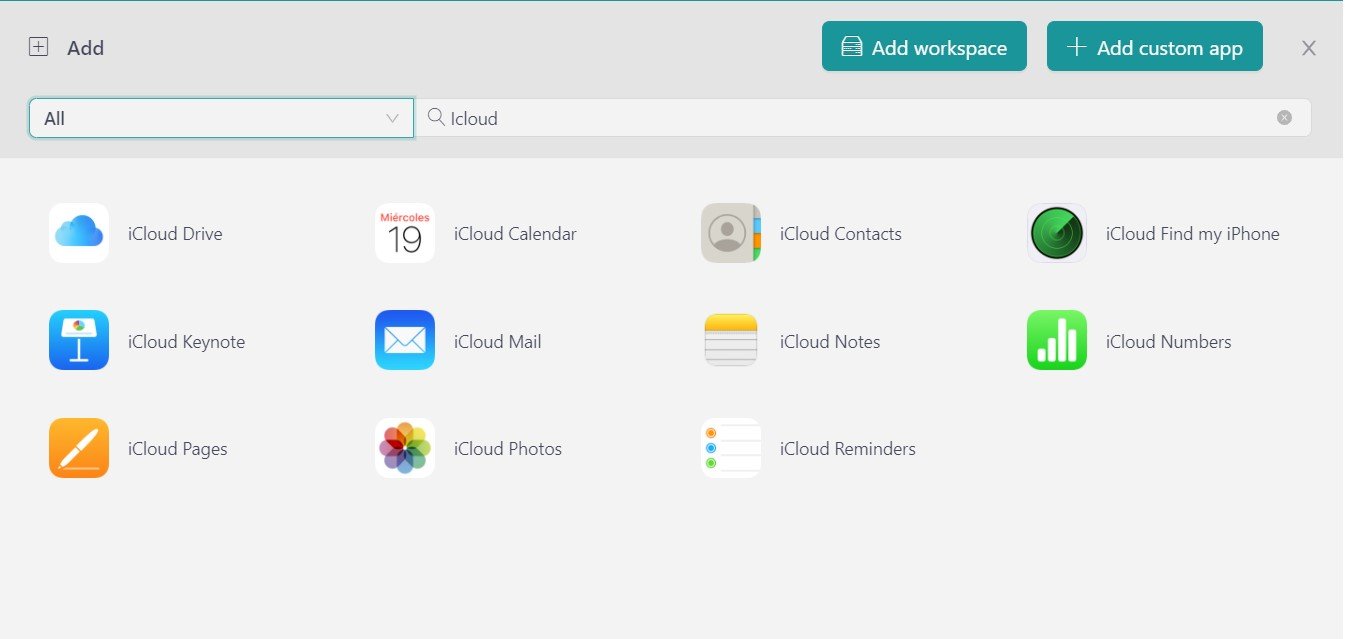Open iCloud Notes
1345x639 pixels.
pos(731,341)
